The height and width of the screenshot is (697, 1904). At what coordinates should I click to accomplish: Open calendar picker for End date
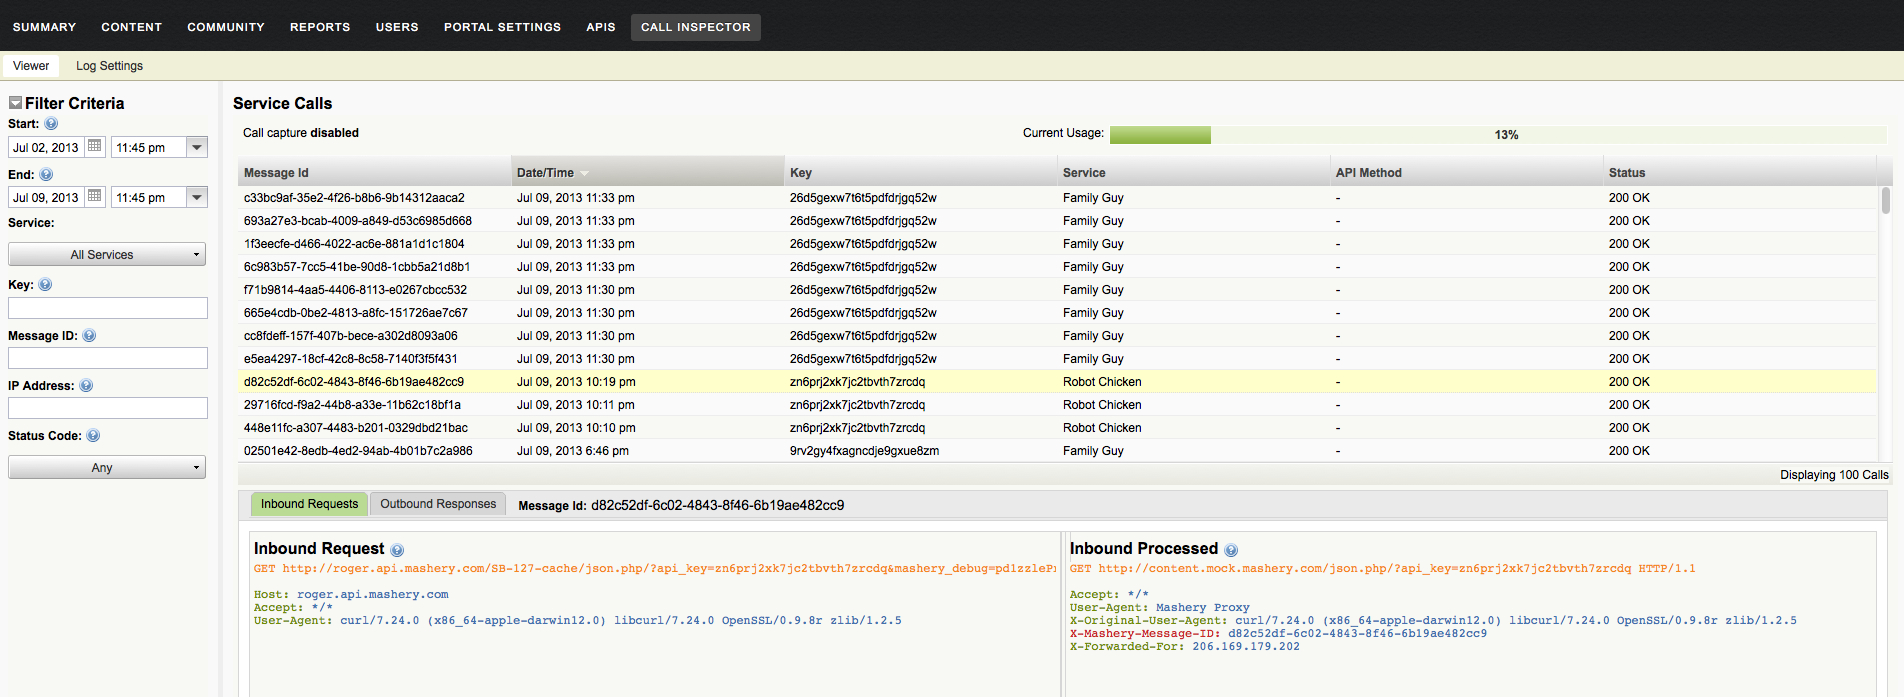click(94, 196)
